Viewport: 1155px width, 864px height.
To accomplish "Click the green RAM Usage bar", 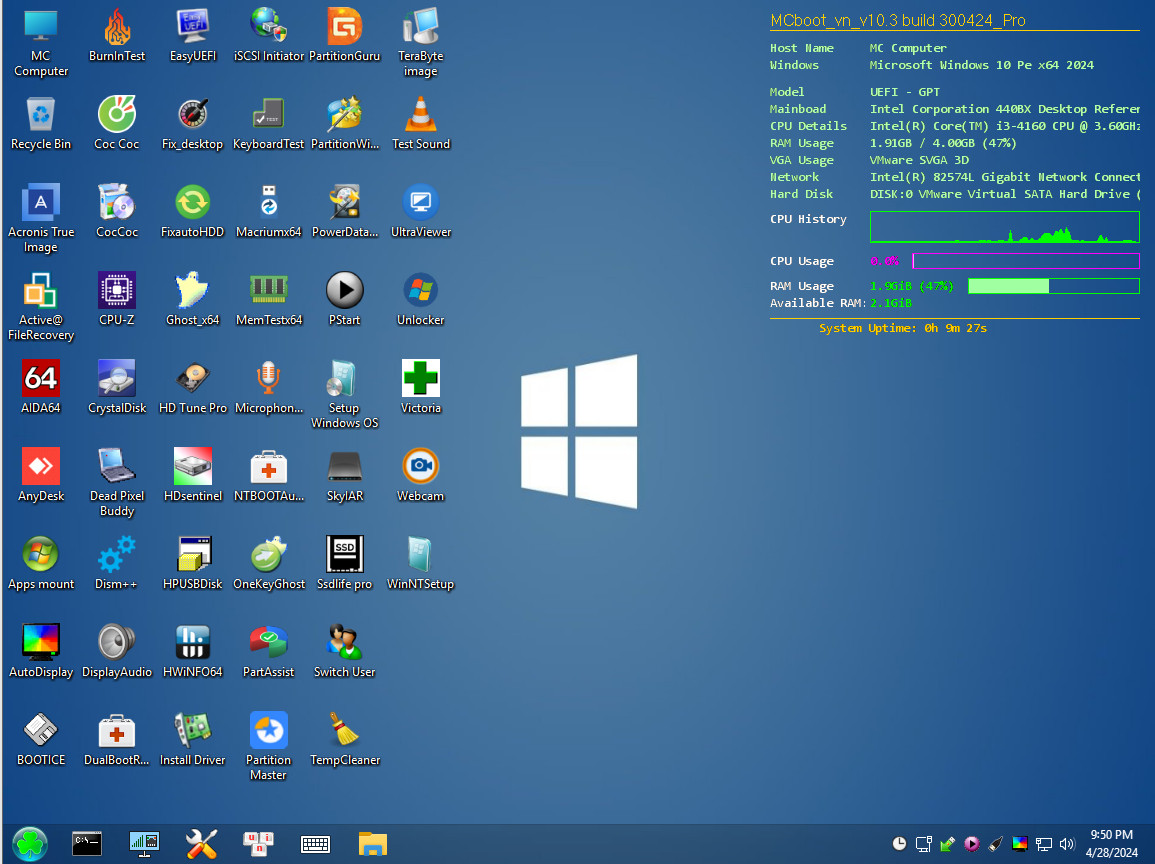I will coord(1054,286).
